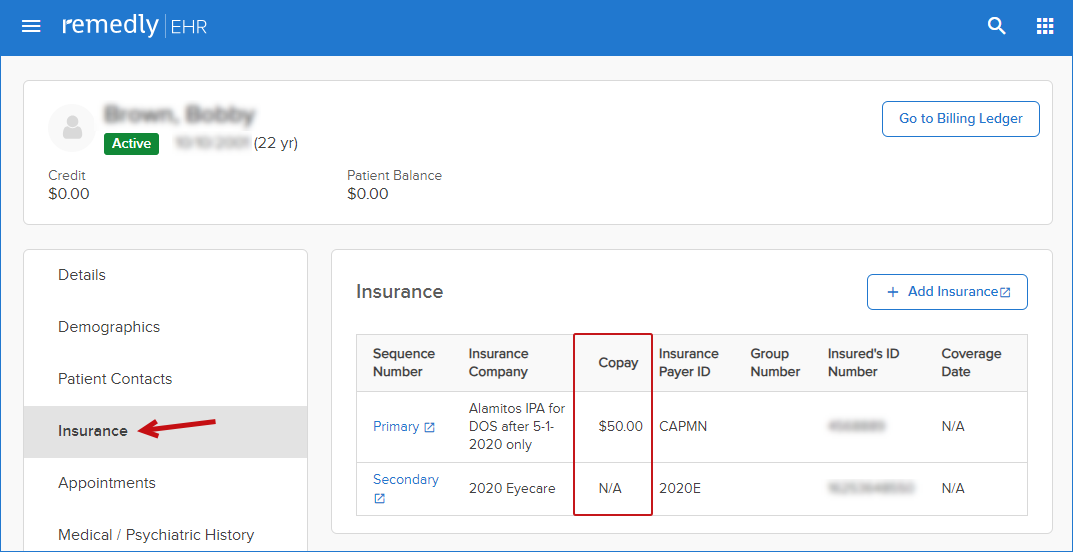Screen dimensions: 1073x552
Task: Open the apps grid icon
Action: [1044, 27]
